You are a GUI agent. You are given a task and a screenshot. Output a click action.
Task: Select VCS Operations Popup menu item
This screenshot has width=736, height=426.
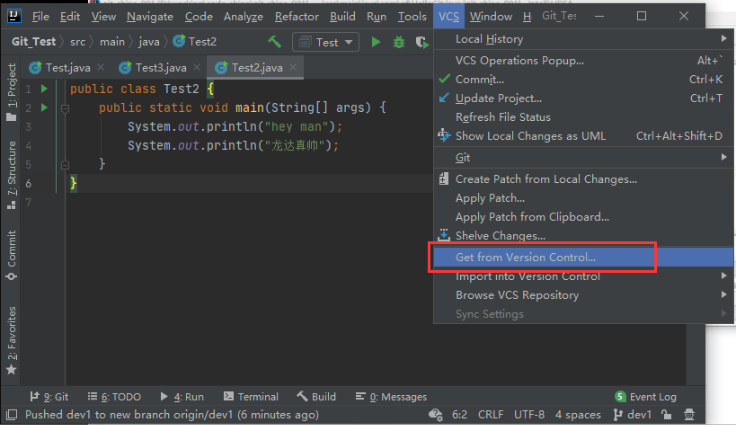pos(583,61)
